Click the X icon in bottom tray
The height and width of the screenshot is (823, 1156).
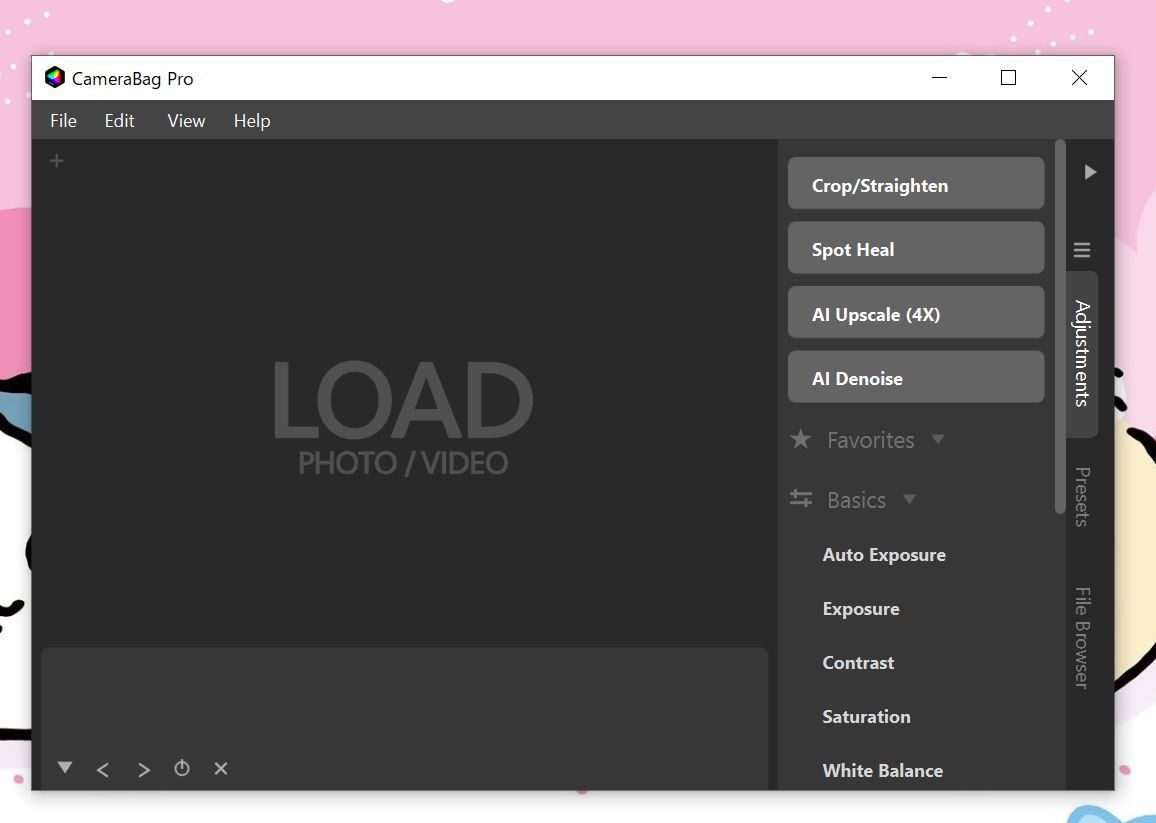pos(221,768)
